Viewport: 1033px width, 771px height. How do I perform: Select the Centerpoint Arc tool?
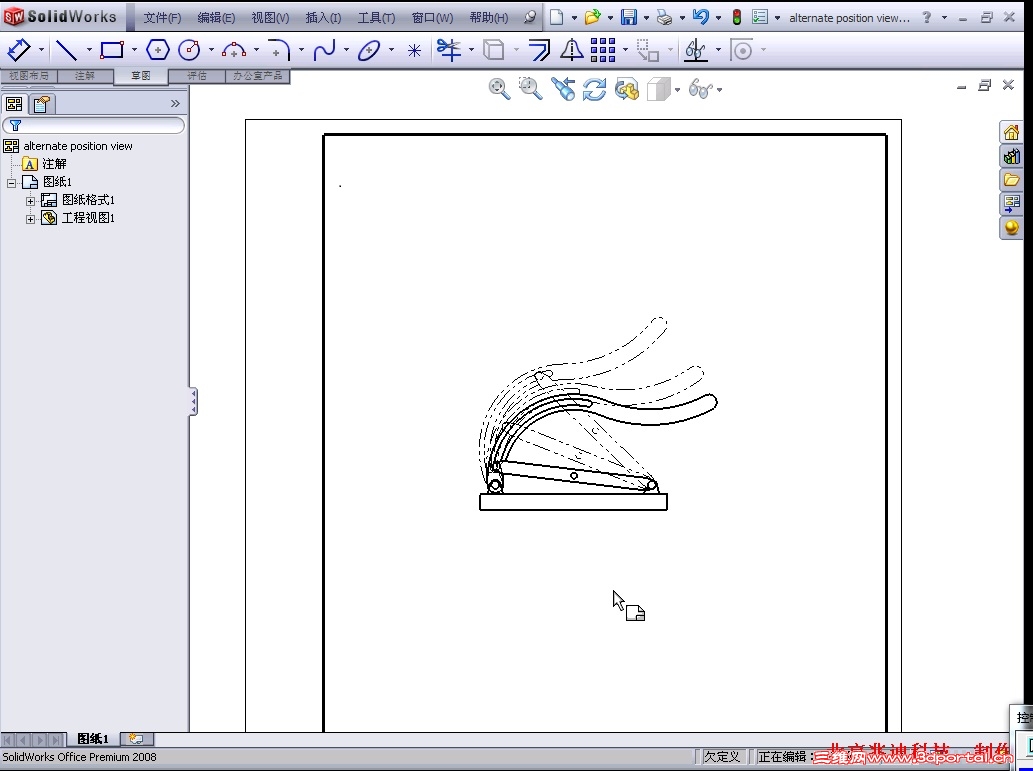(234, 49)
